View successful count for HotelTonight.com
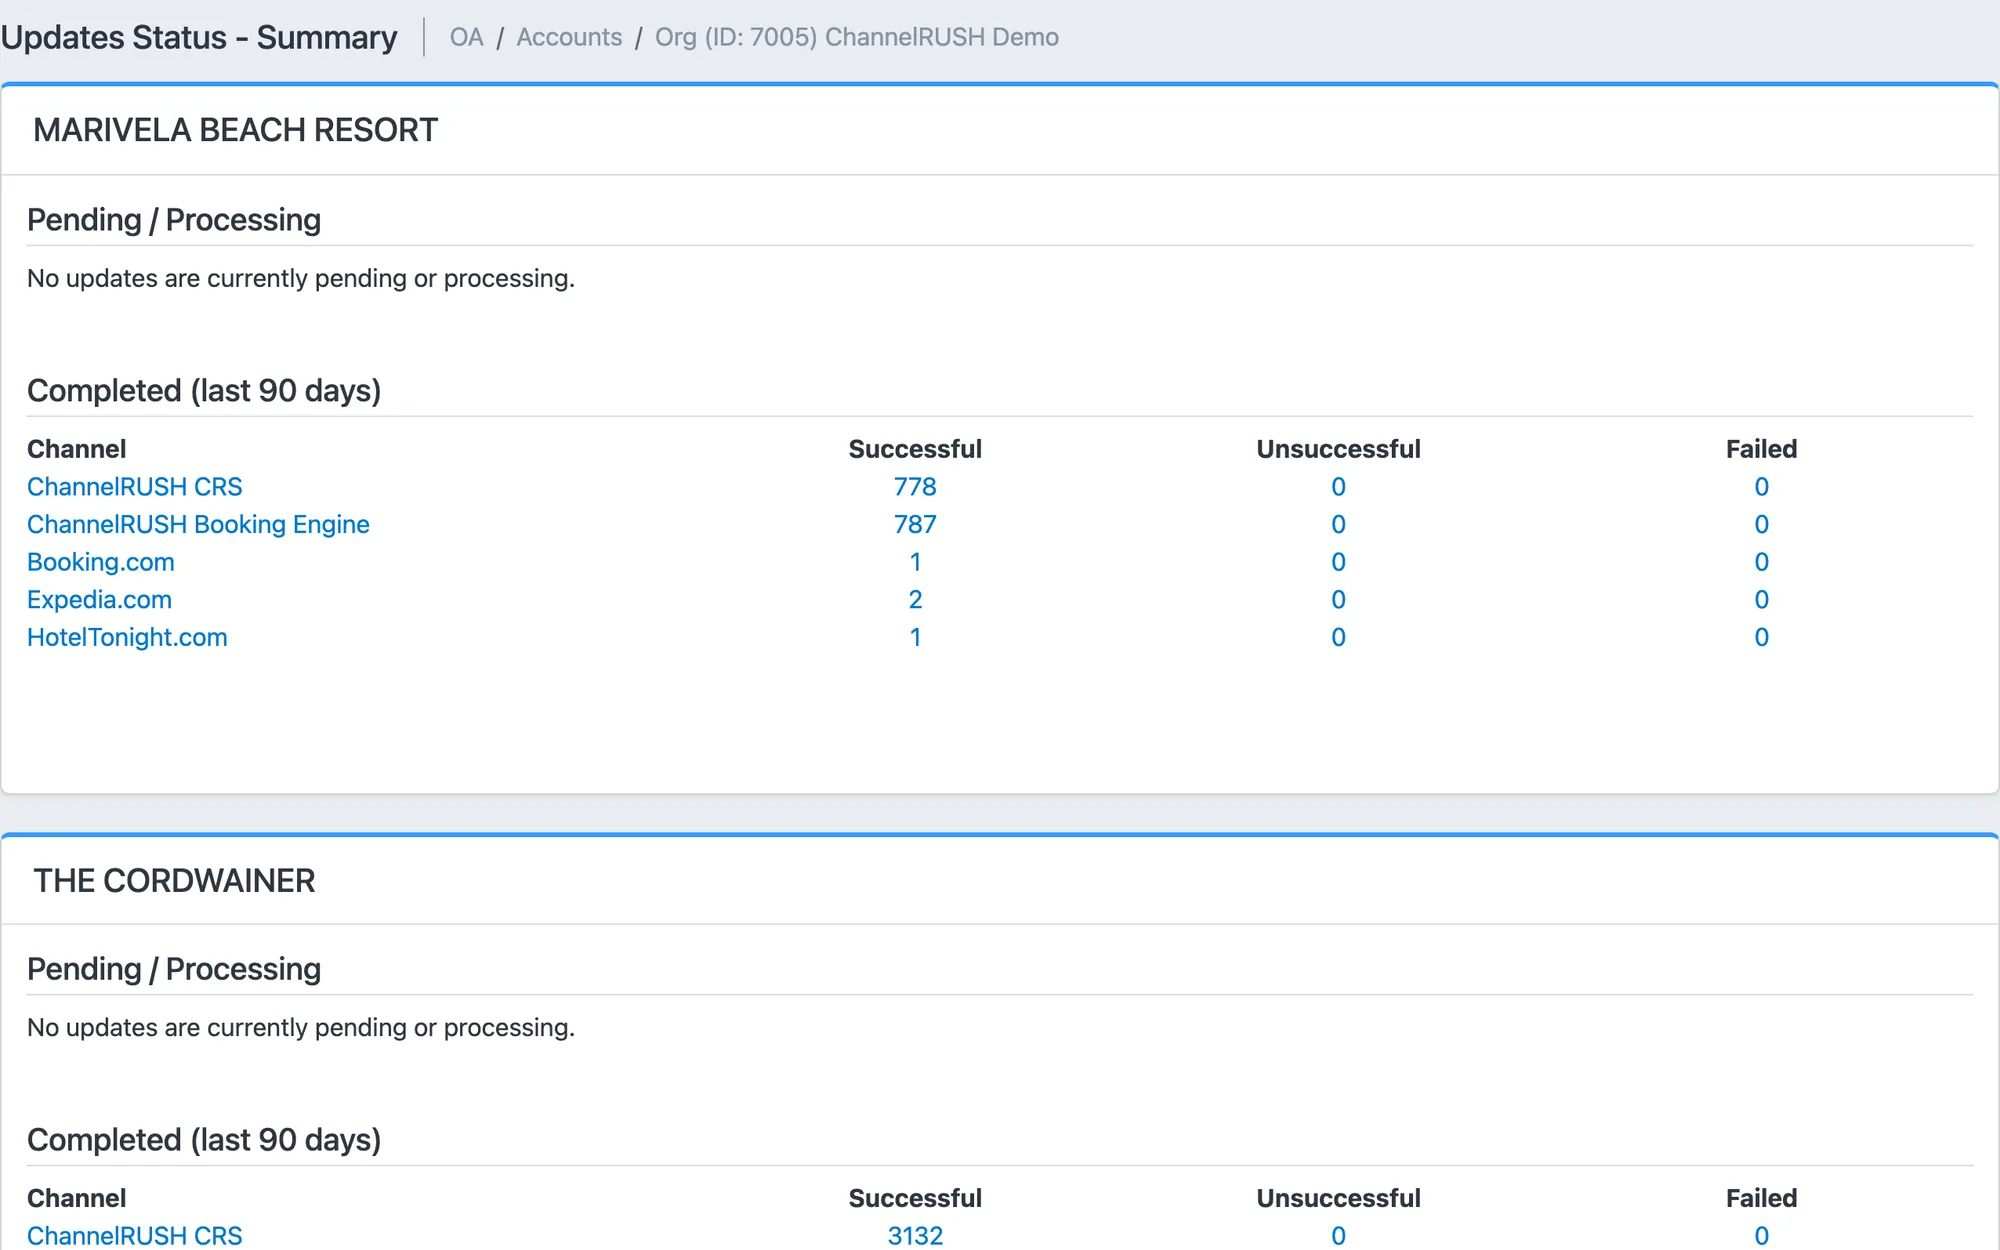The width and height of the screenshot is (2000, 1250). 915,638
